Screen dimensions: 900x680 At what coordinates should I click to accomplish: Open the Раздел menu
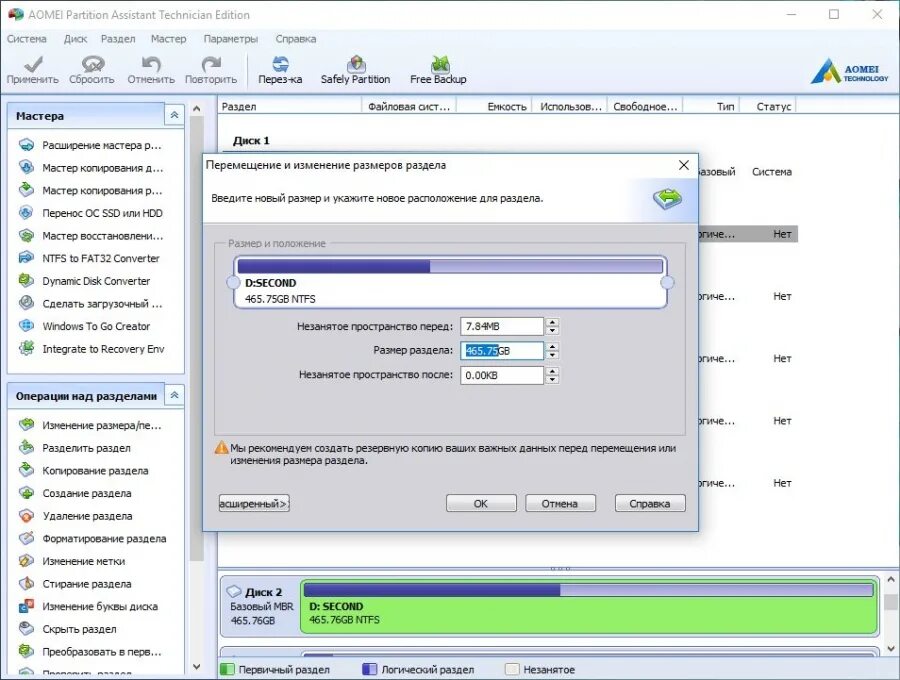coord(118,38)
